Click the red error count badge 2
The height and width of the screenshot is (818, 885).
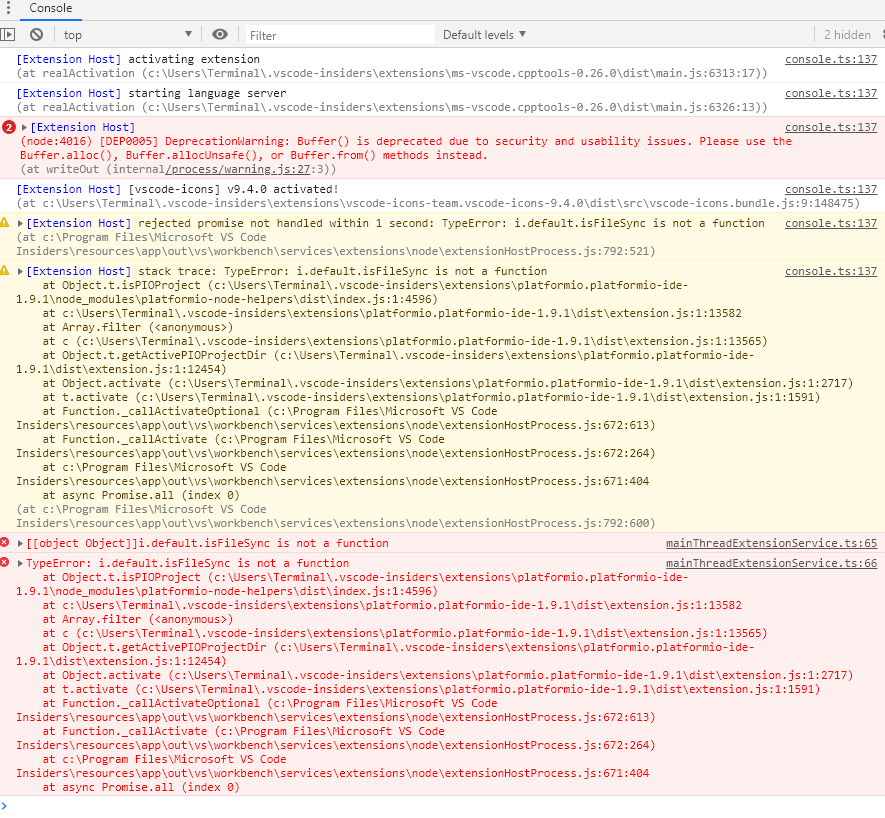8,127
